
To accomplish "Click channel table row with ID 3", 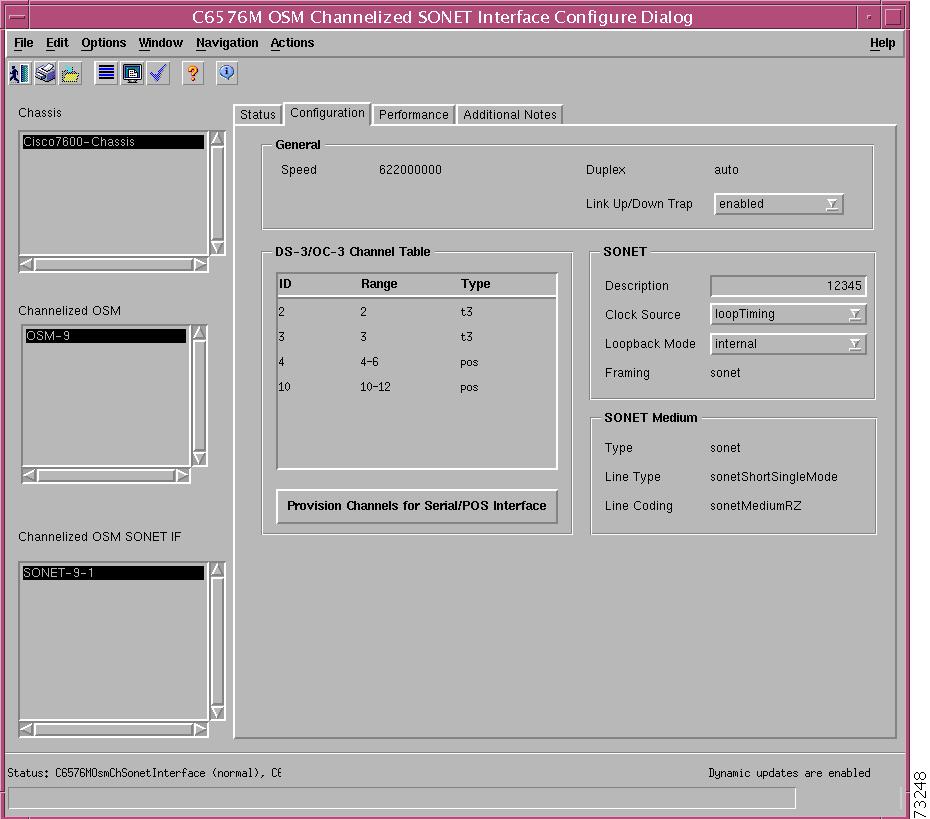I will tap(416, 337).
